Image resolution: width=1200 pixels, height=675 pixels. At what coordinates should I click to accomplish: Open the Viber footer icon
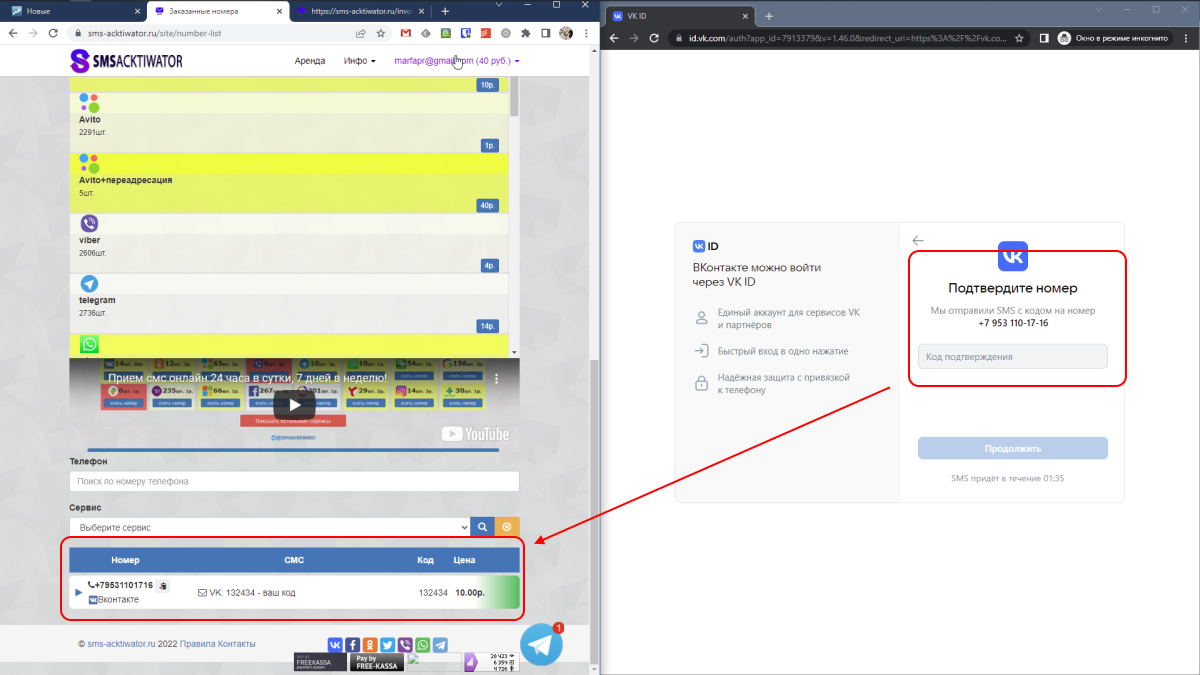pos(405,645)
